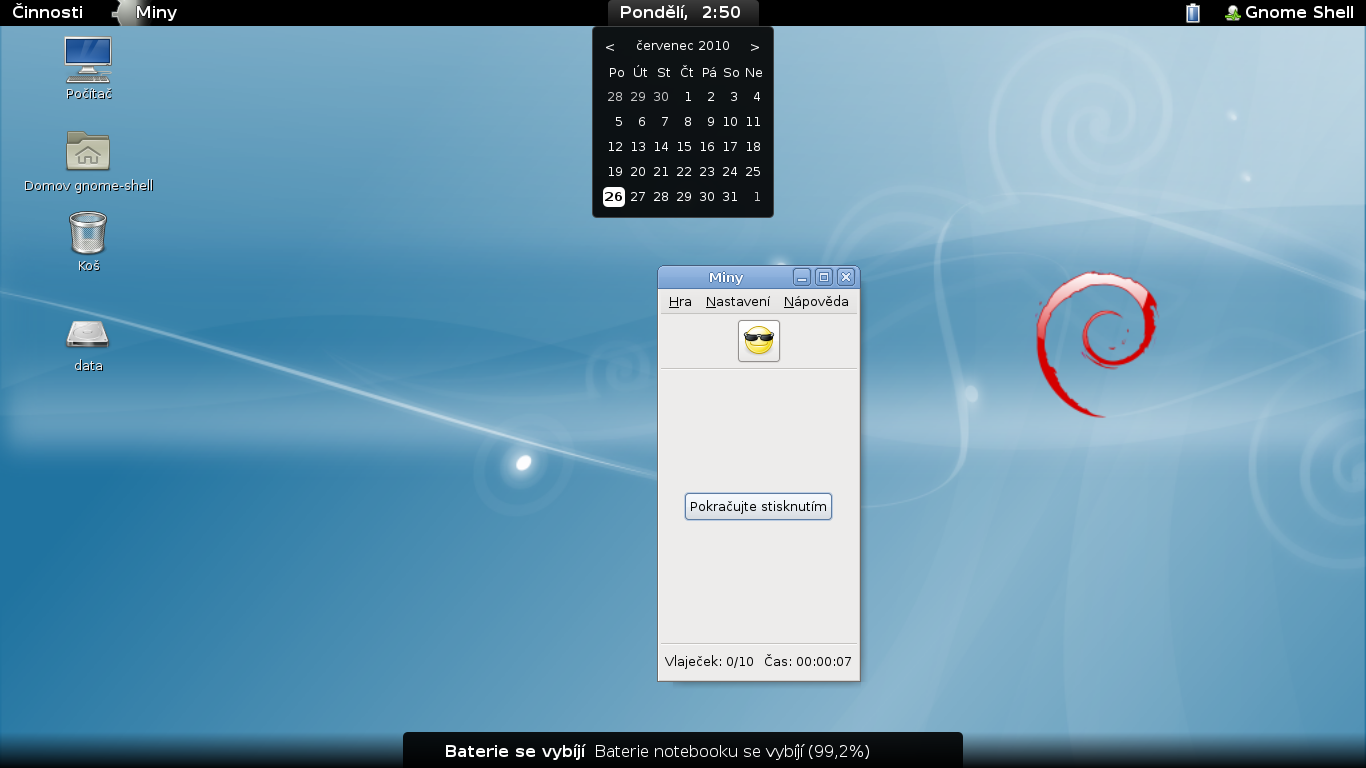The height and width of the screenshot is (768, 1366).
Task: Click the Baterie se vybíjí notification
Action: pos(683,751)
